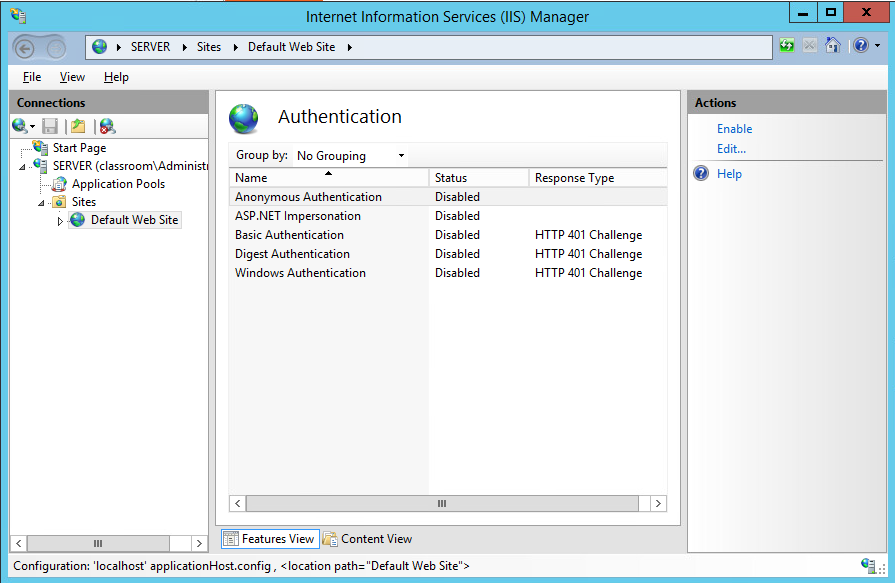Screen dimensions: 895x583
Task: Click the IIS Manager title bar icon
Action: pos(18,15)
